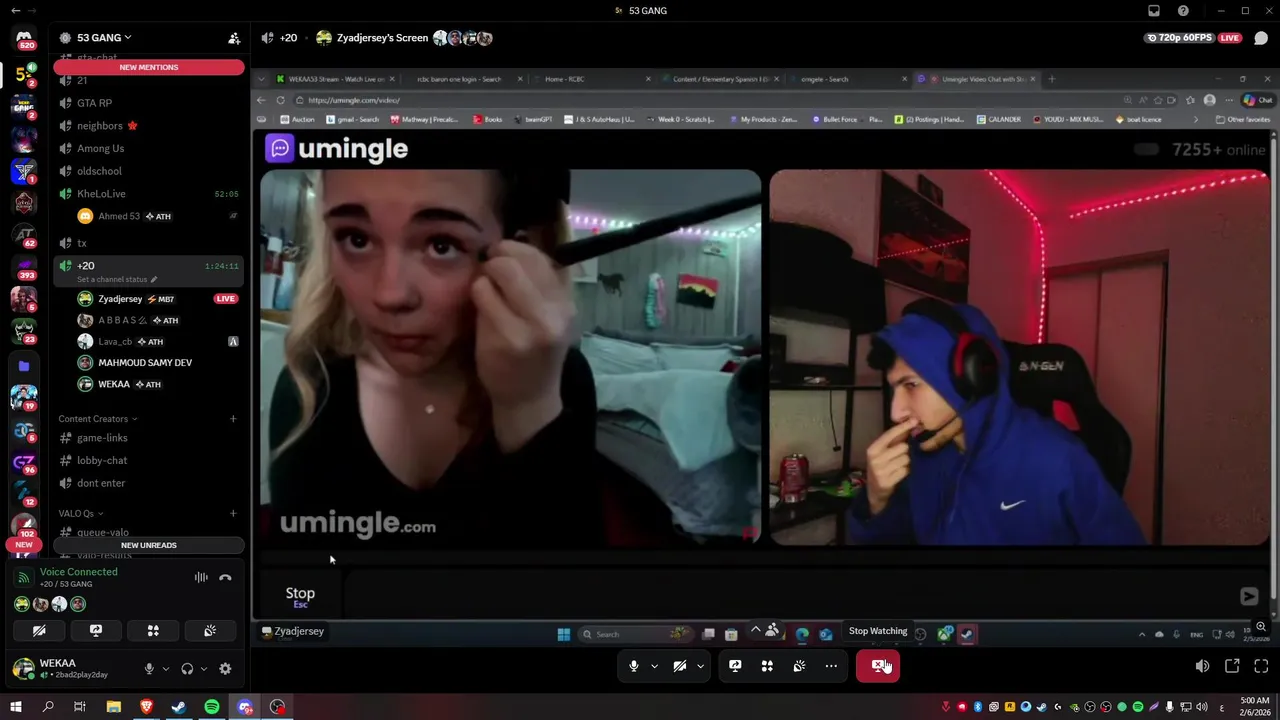The image size is (1280, 720).
Task: Click invite members icon beside server name
Action: coord(234,38)
